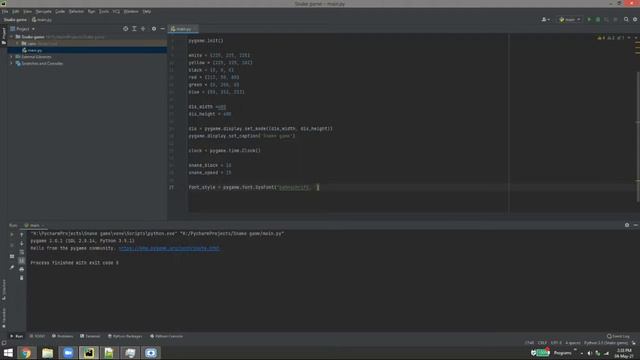The width and height of the screenshot is (640, 360).
Task: Open the Project dropdown view selector
Action: click(x=23, y=29)
